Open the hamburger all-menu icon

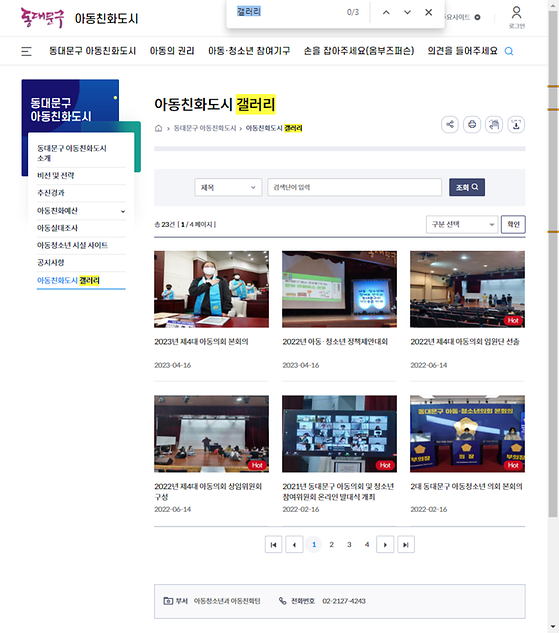point(26,51)
